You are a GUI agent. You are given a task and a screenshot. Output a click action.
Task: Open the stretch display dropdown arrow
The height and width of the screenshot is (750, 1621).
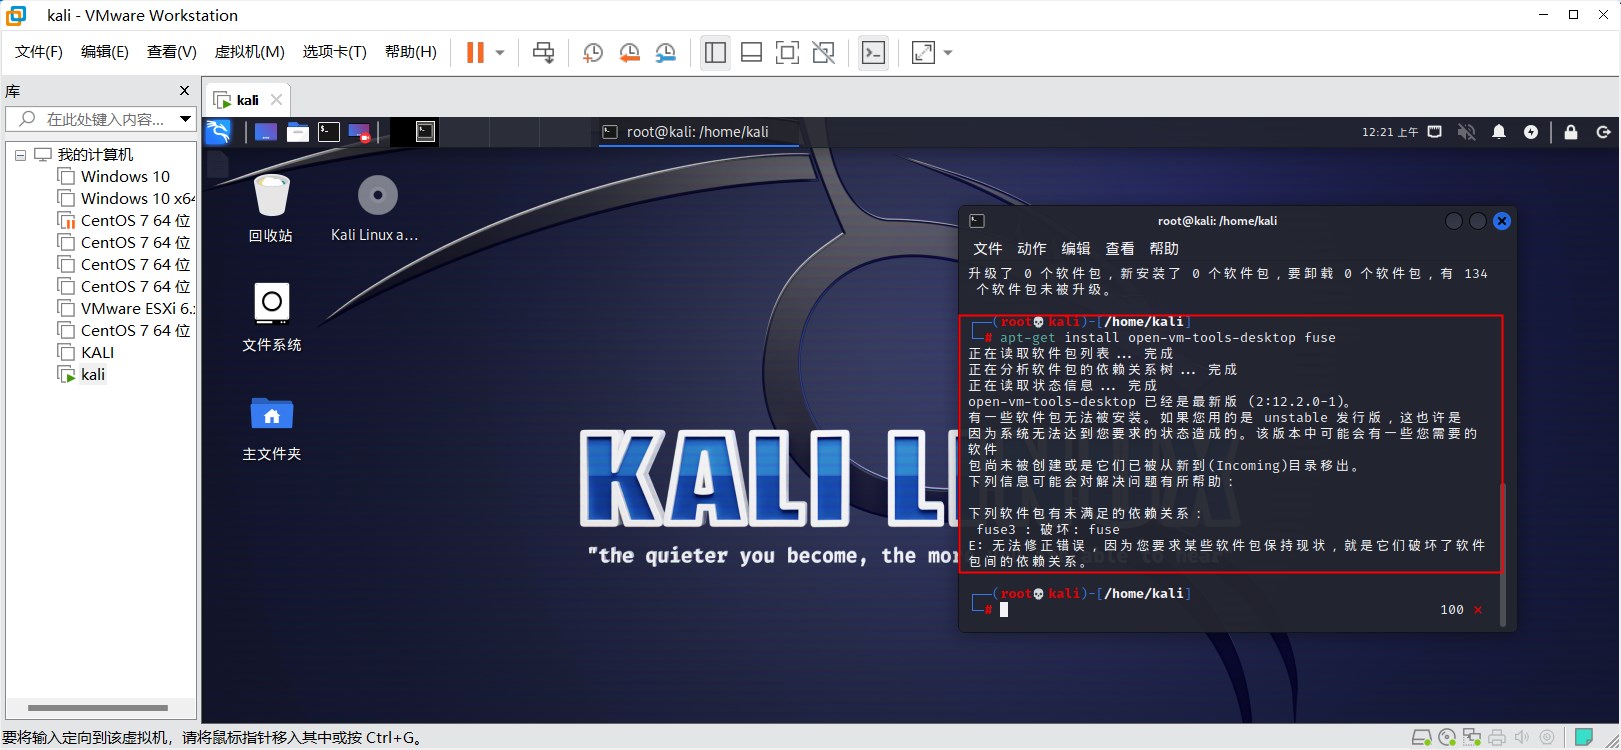coord(948,52)
